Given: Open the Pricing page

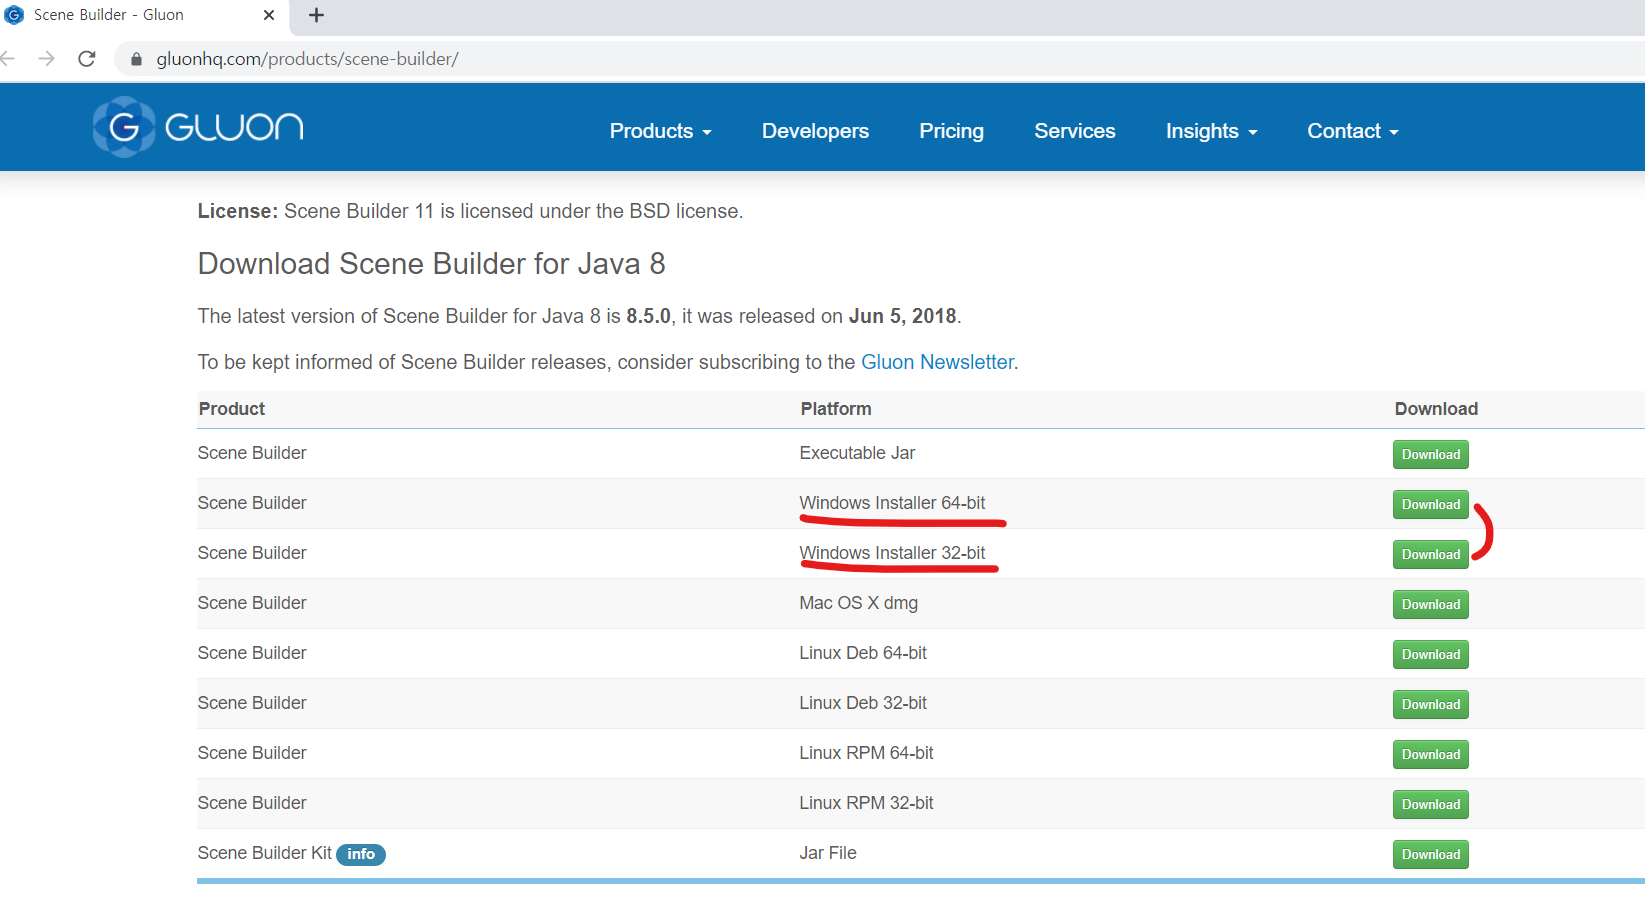Looking at the screenshot, I should tap(951, 131).
